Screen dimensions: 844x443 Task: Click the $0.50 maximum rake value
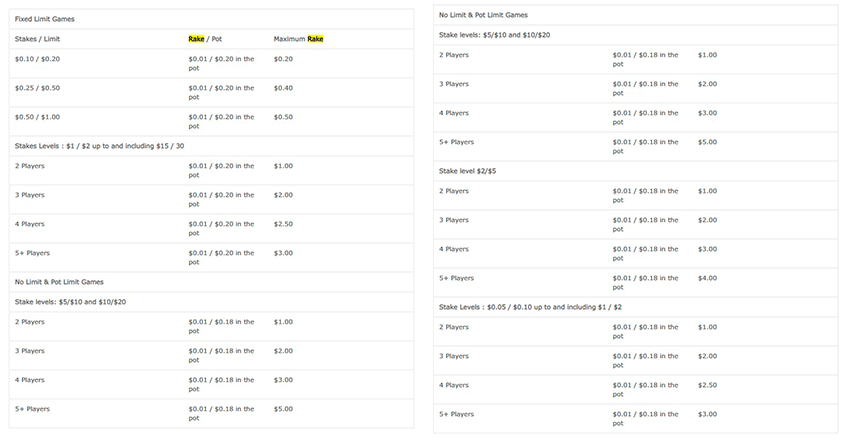tap(283, 117)
